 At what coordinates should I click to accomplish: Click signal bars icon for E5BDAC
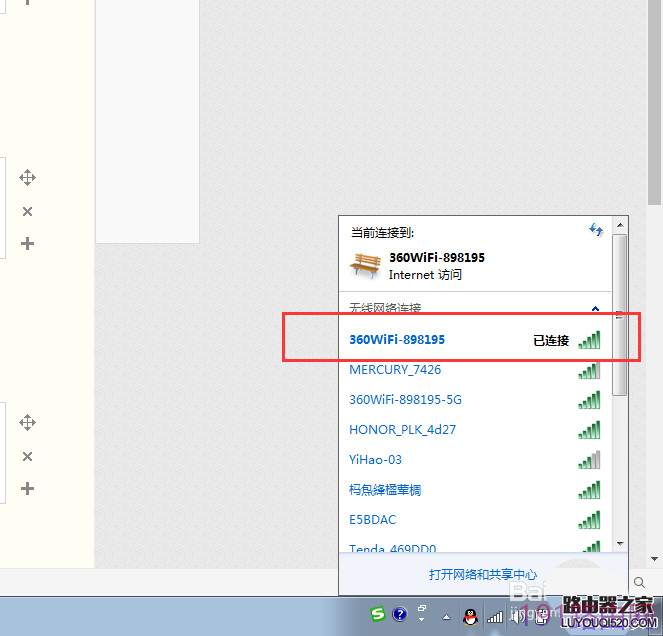point(589,521)
